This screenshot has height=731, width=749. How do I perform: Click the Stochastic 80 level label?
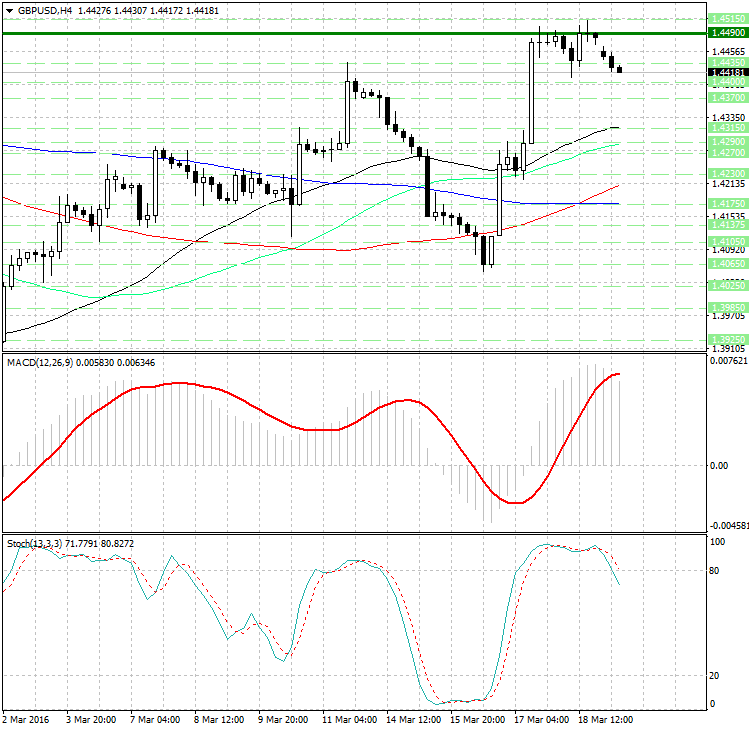[715, 570]
